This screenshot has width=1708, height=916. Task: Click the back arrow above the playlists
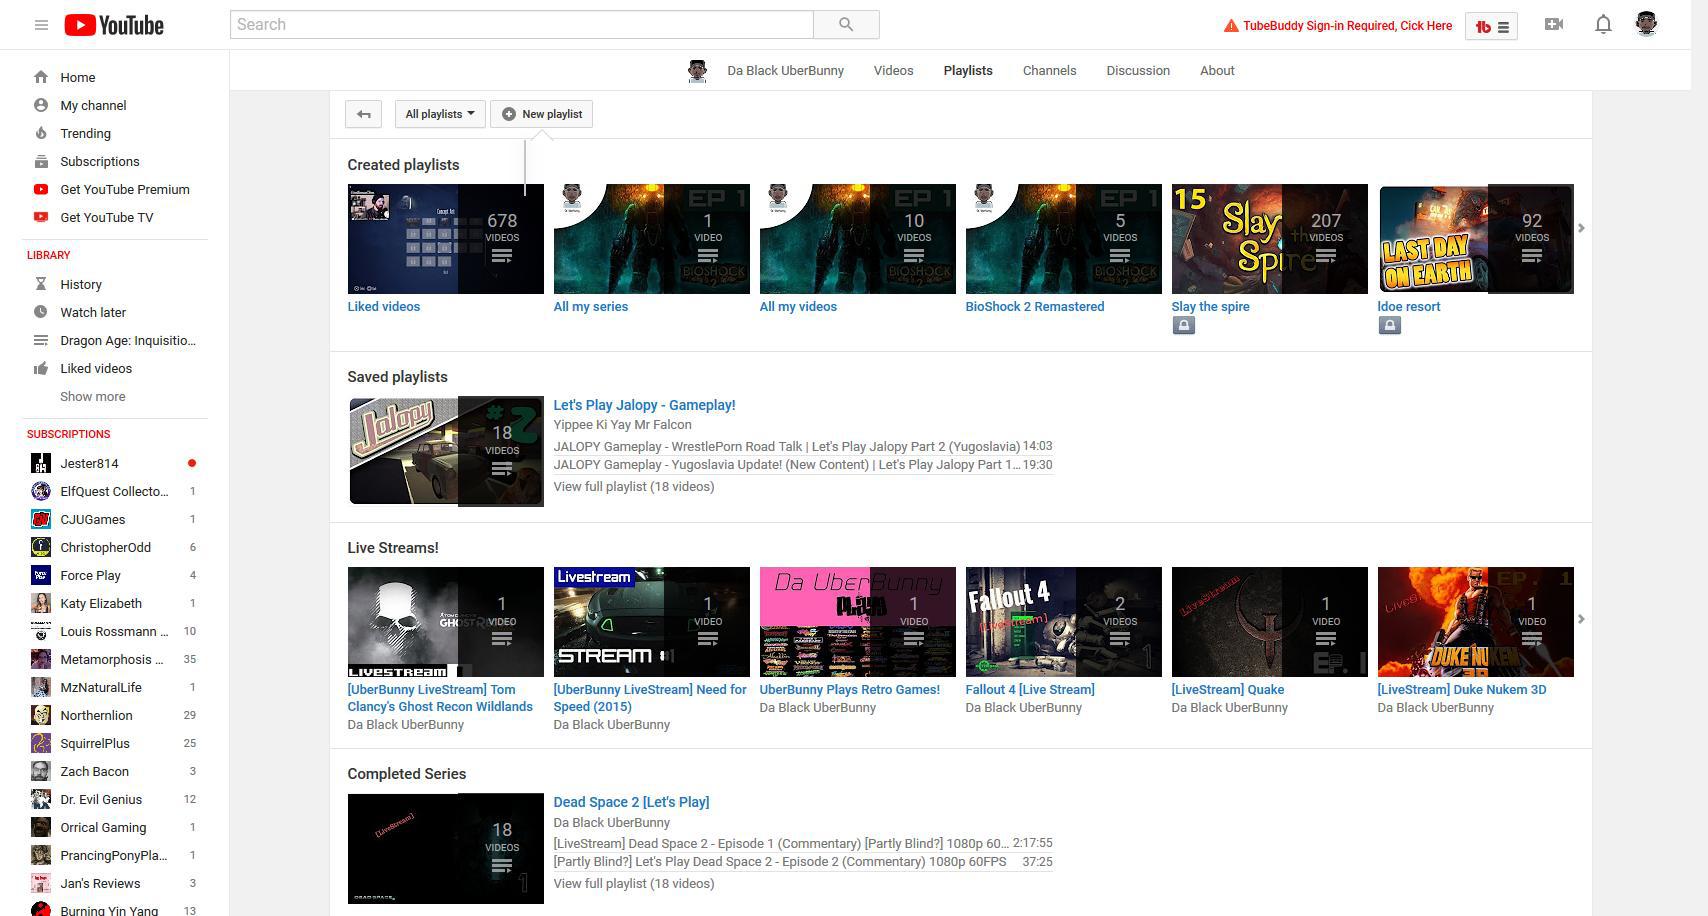pos(363,114)
